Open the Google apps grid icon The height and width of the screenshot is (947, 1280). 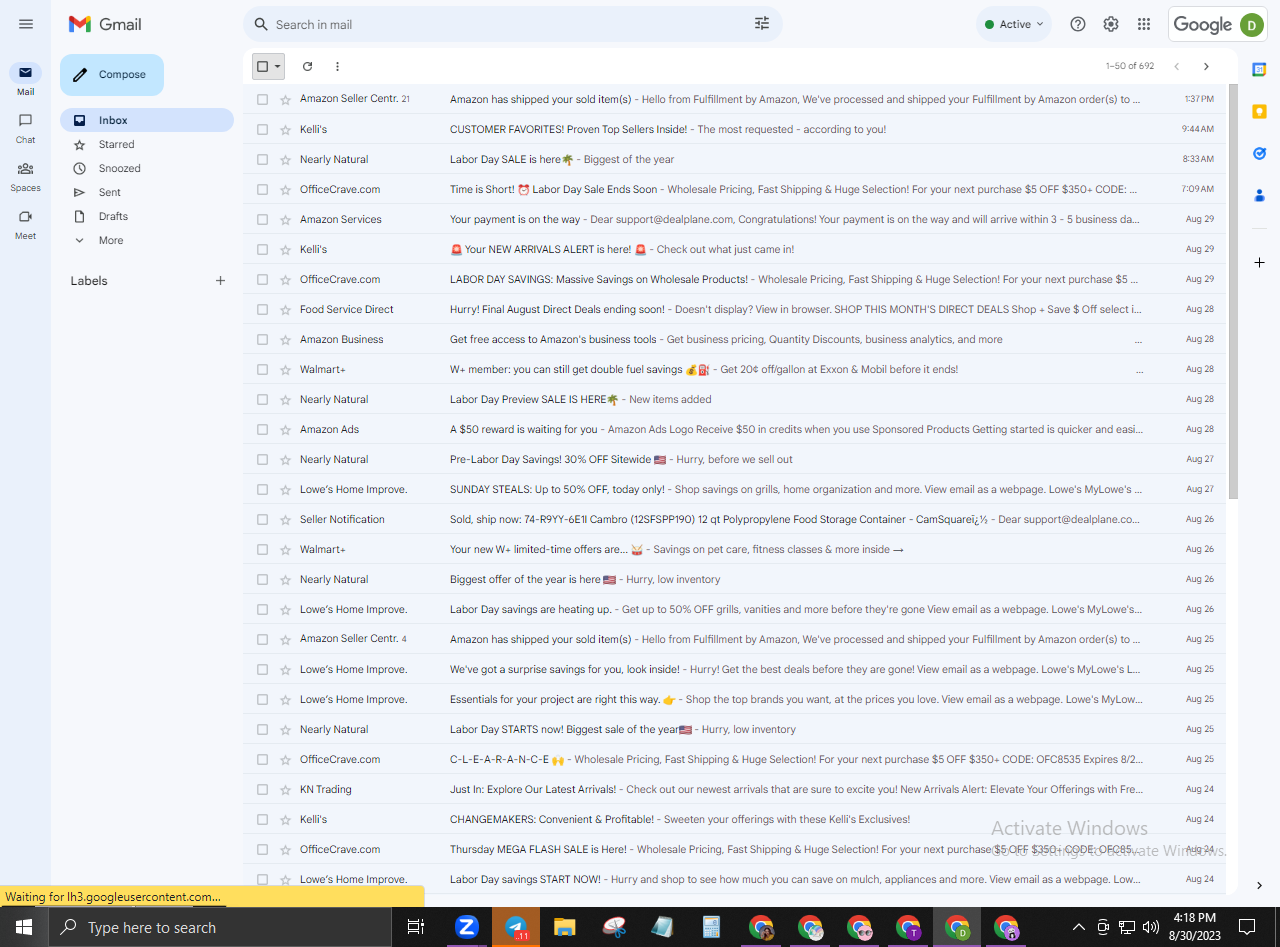(x=1144, y=24)
